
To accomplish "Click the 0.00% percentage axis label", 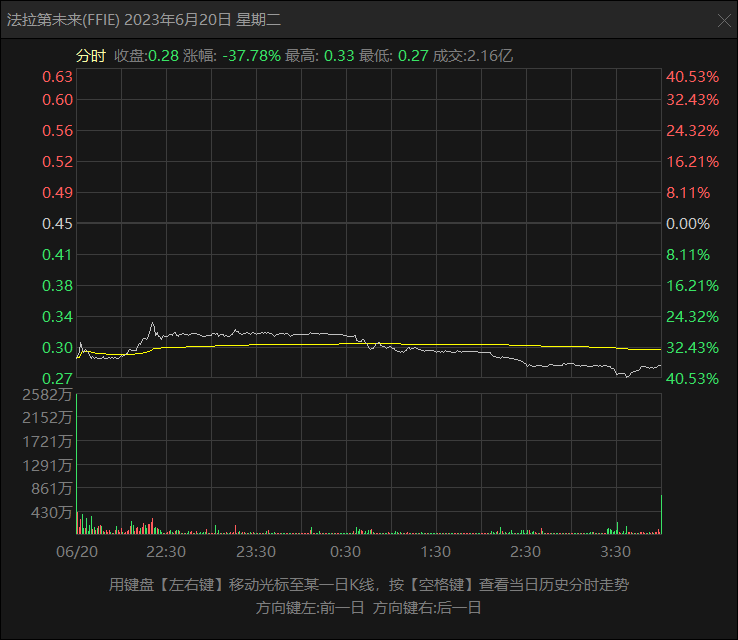I will 688,224.
